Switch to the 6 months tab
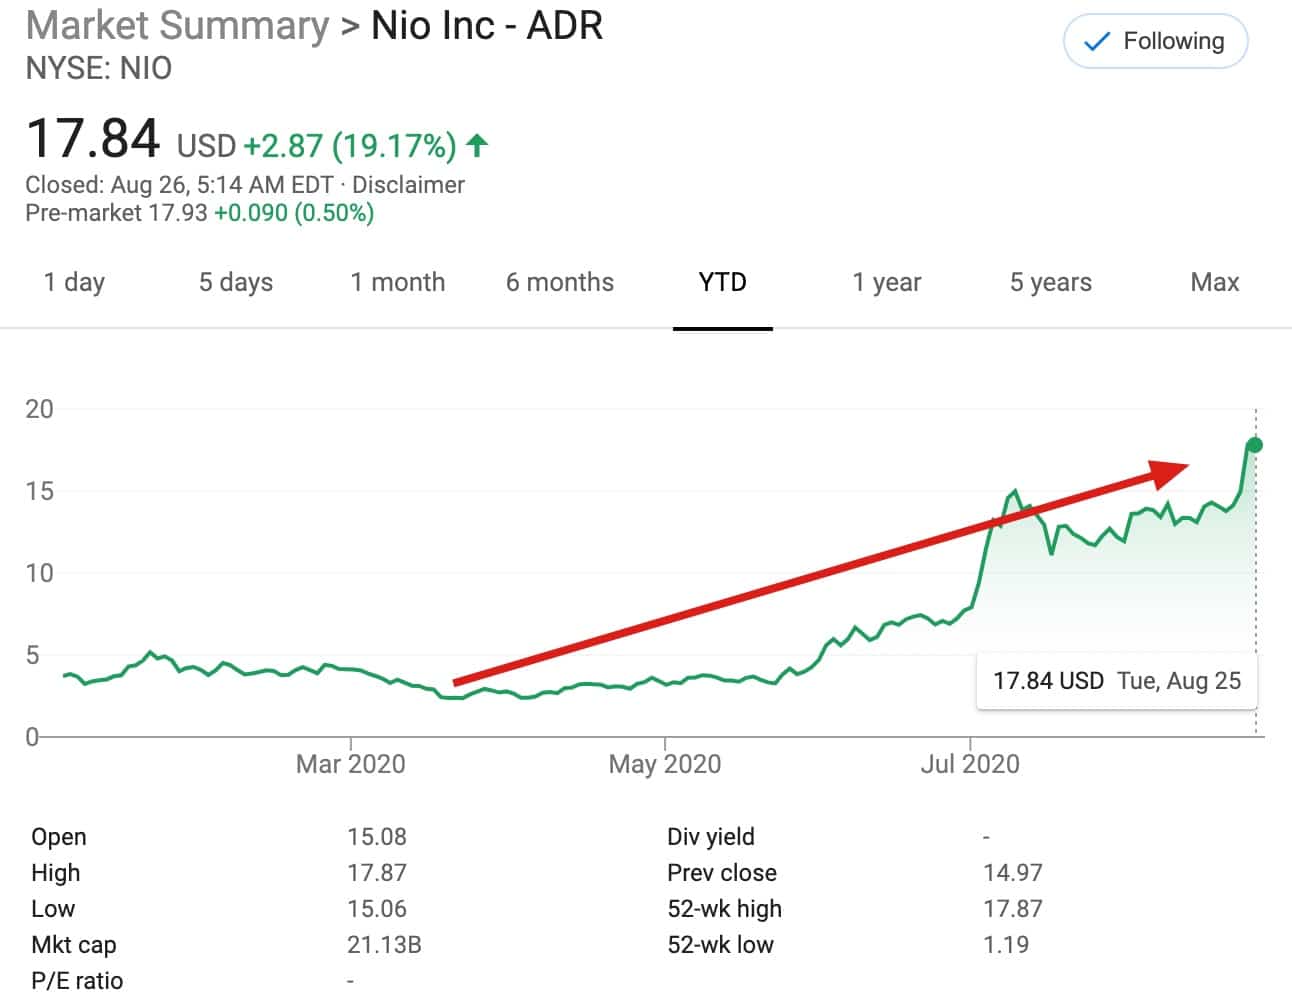The width and height of the screenshot is (1292, 1004). click(x=560, y=283)
